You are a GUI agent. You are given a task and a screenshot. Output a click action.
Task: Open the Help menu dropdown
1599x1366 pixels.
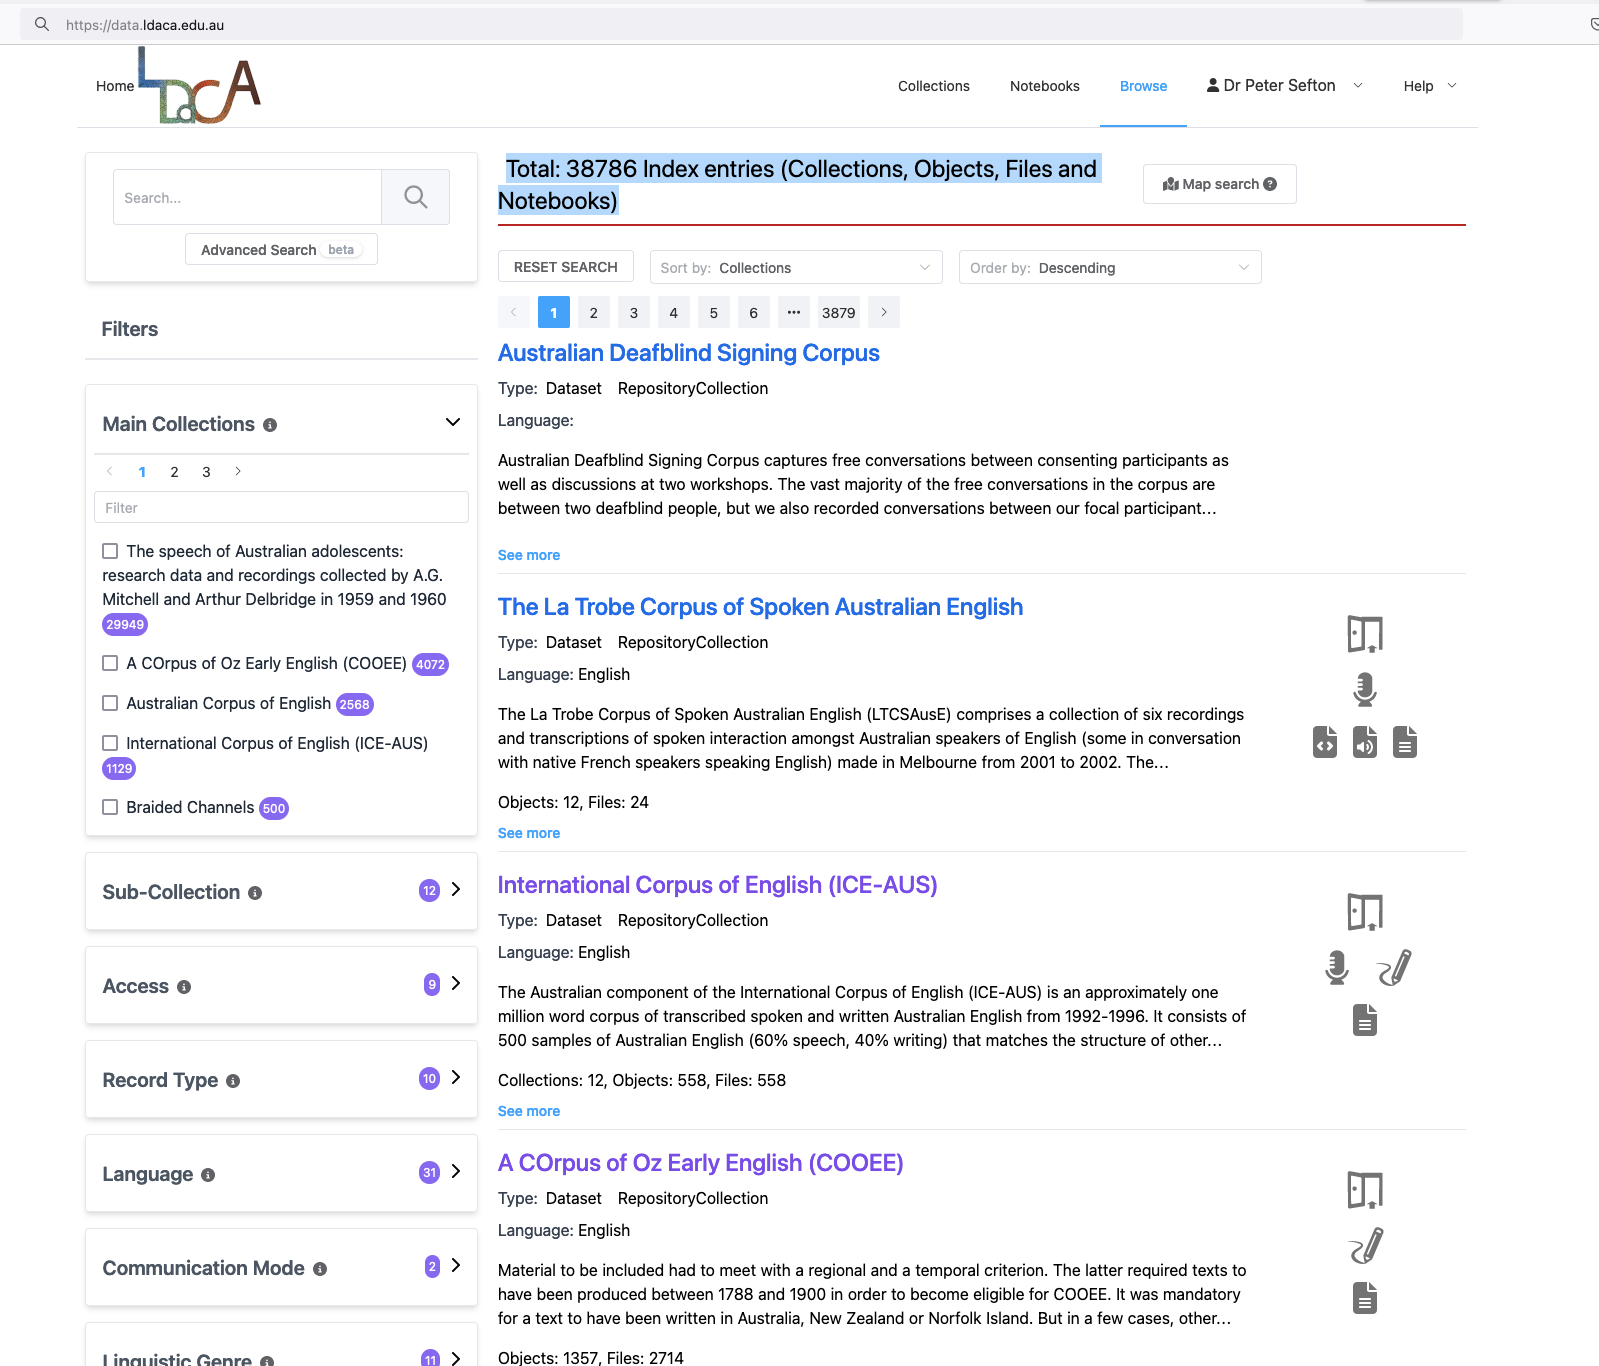[1430, 86]
